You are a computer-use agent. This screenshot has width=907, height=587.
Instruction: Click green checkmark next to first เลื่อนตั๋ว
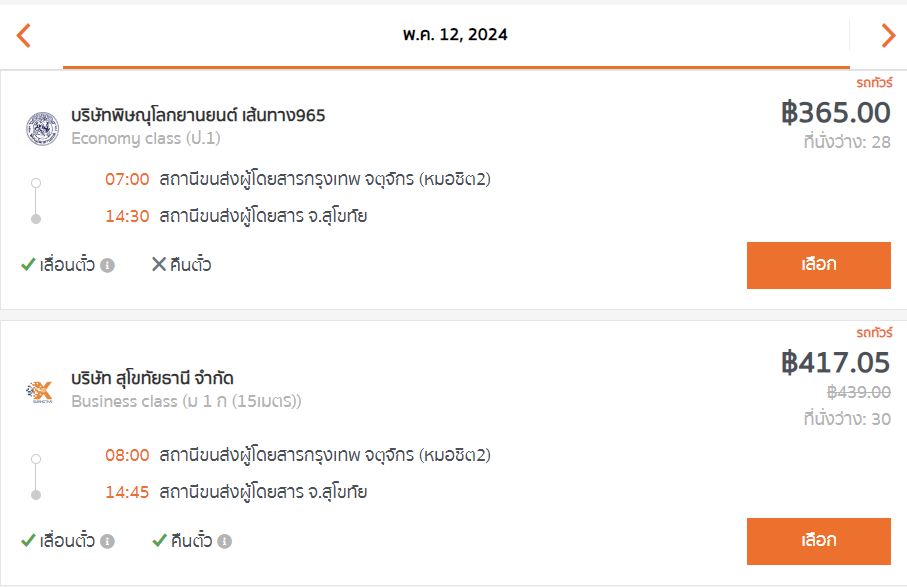click(28, 265)
